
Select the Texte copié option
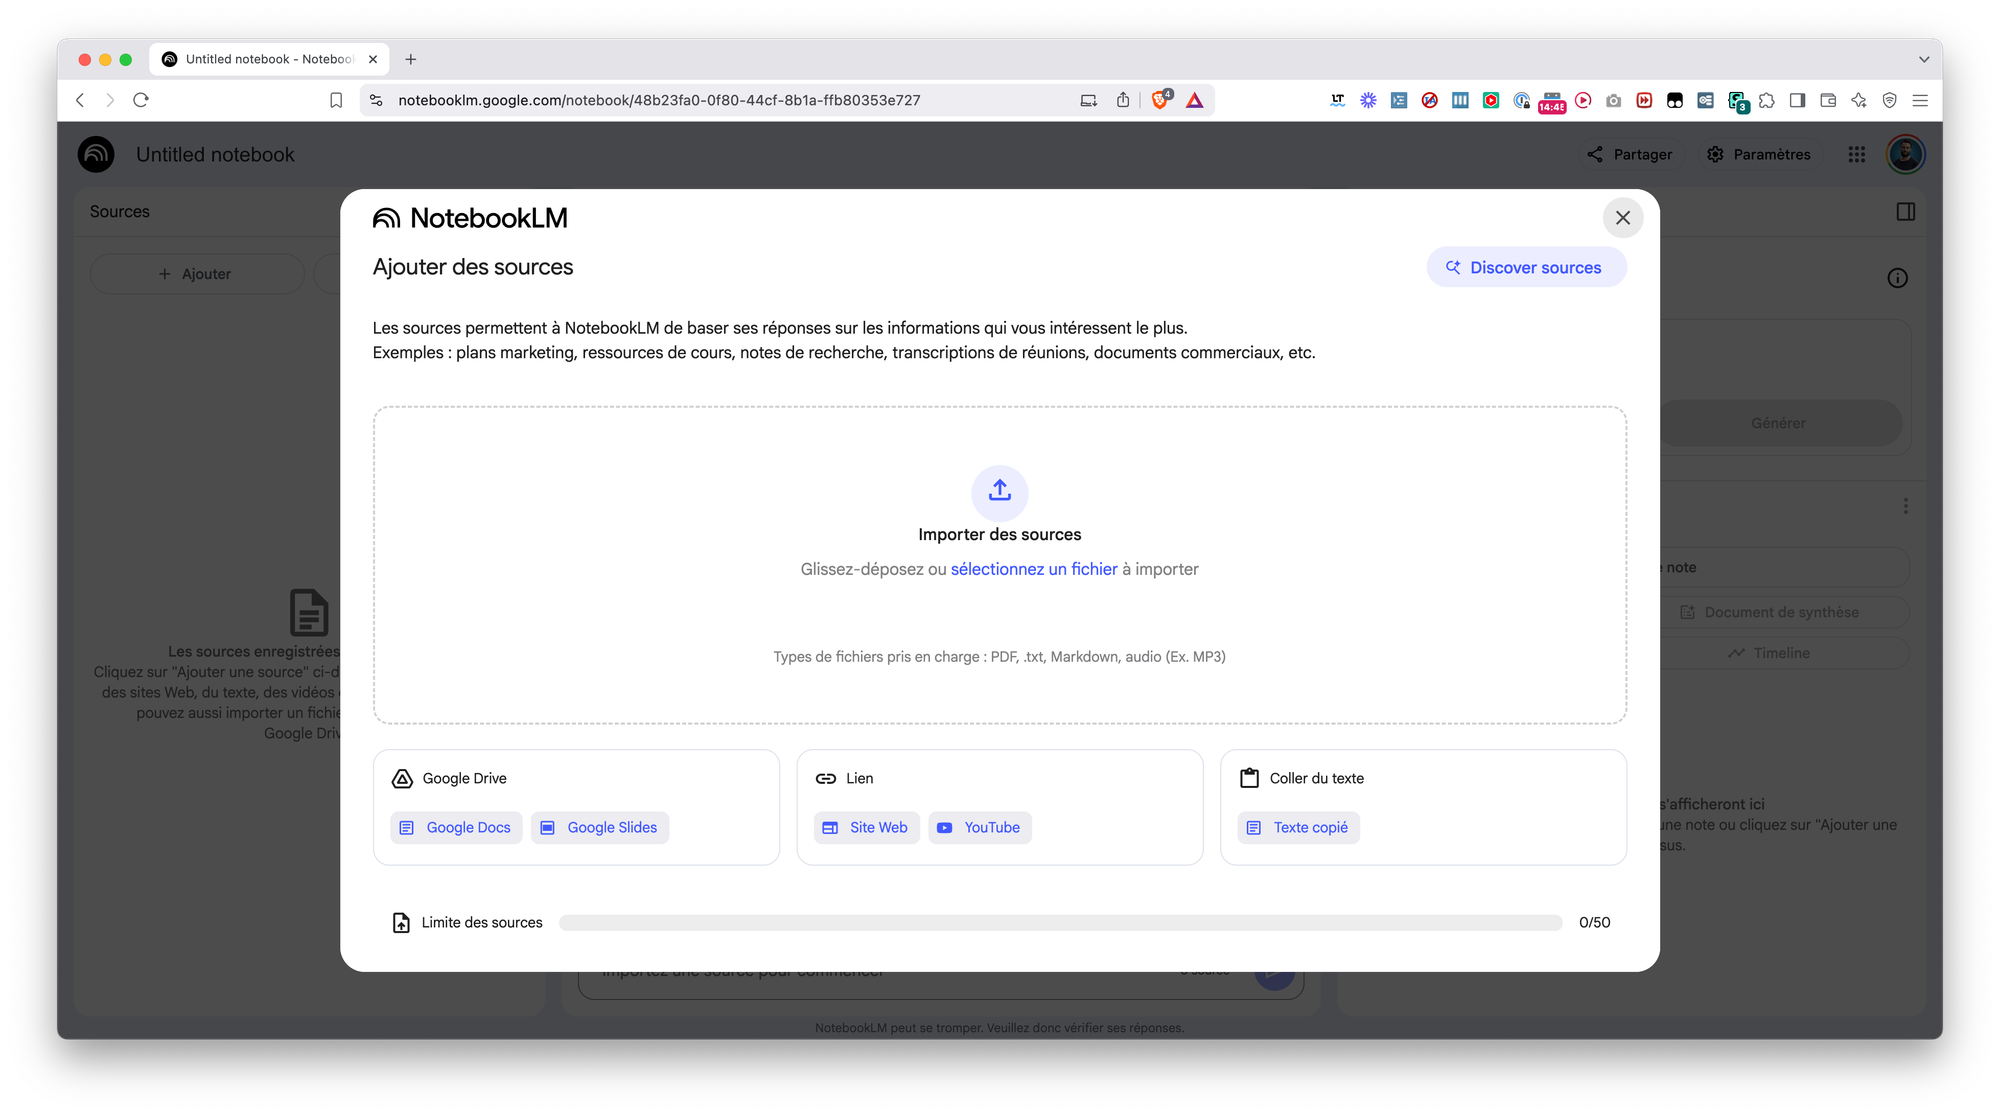tap(1298, 827)
